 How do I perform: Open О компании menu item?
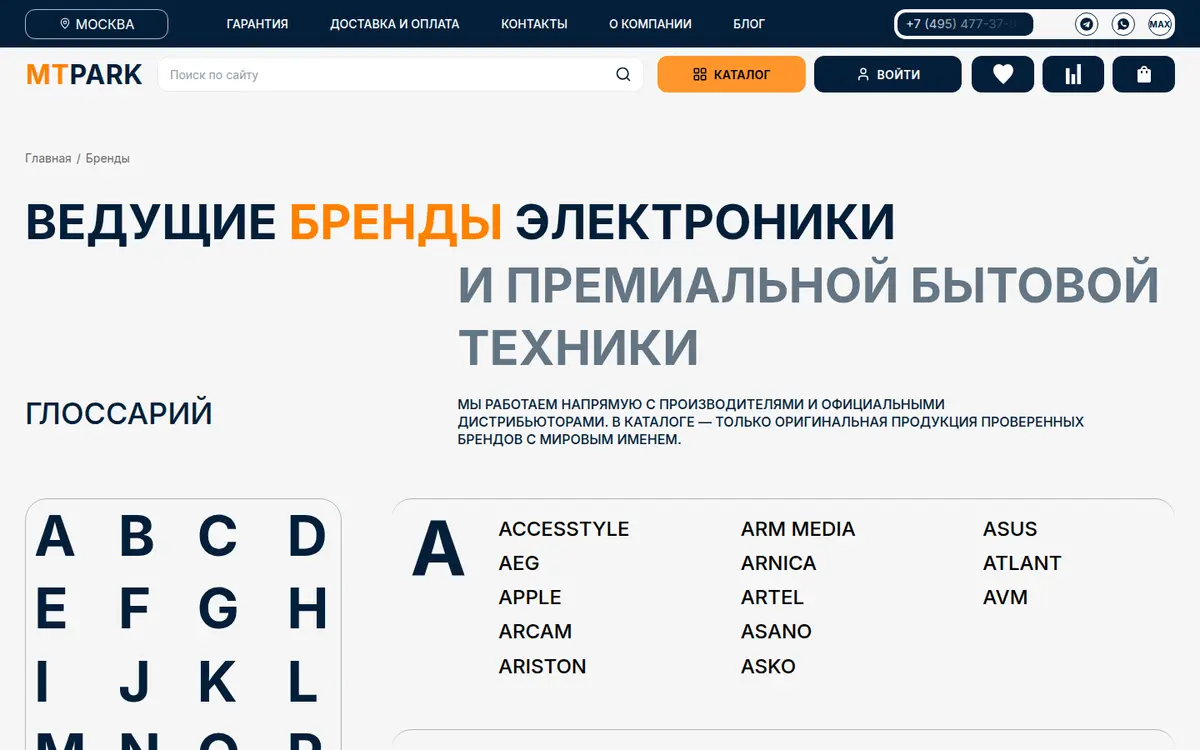point(650,24)
